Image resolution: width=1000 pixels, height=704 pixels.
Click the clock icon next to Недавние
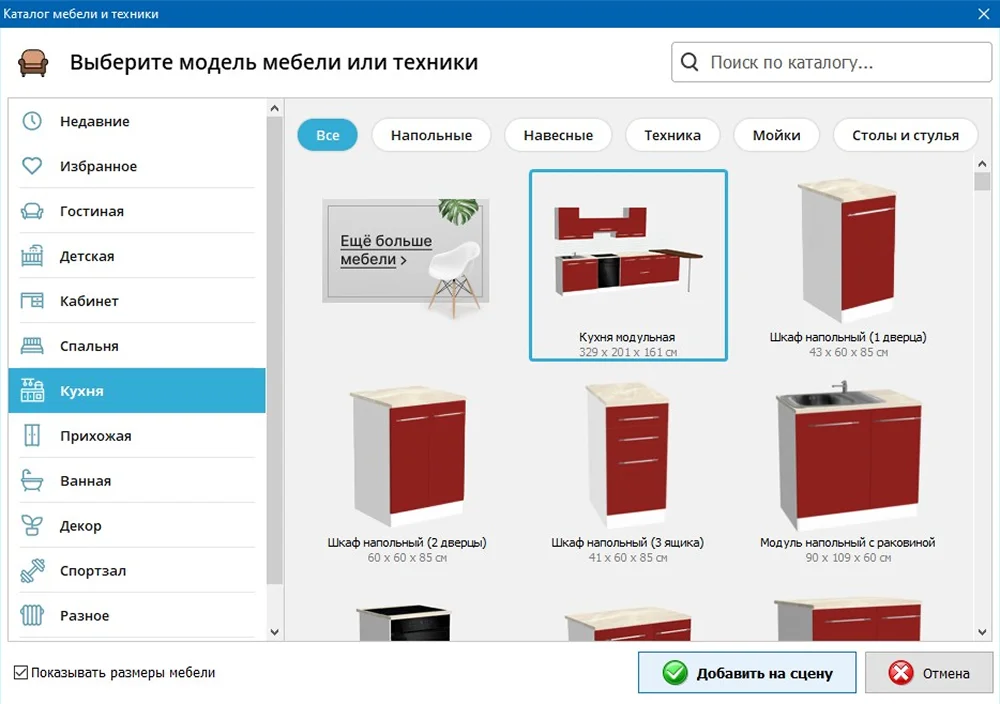pos(32,121)
